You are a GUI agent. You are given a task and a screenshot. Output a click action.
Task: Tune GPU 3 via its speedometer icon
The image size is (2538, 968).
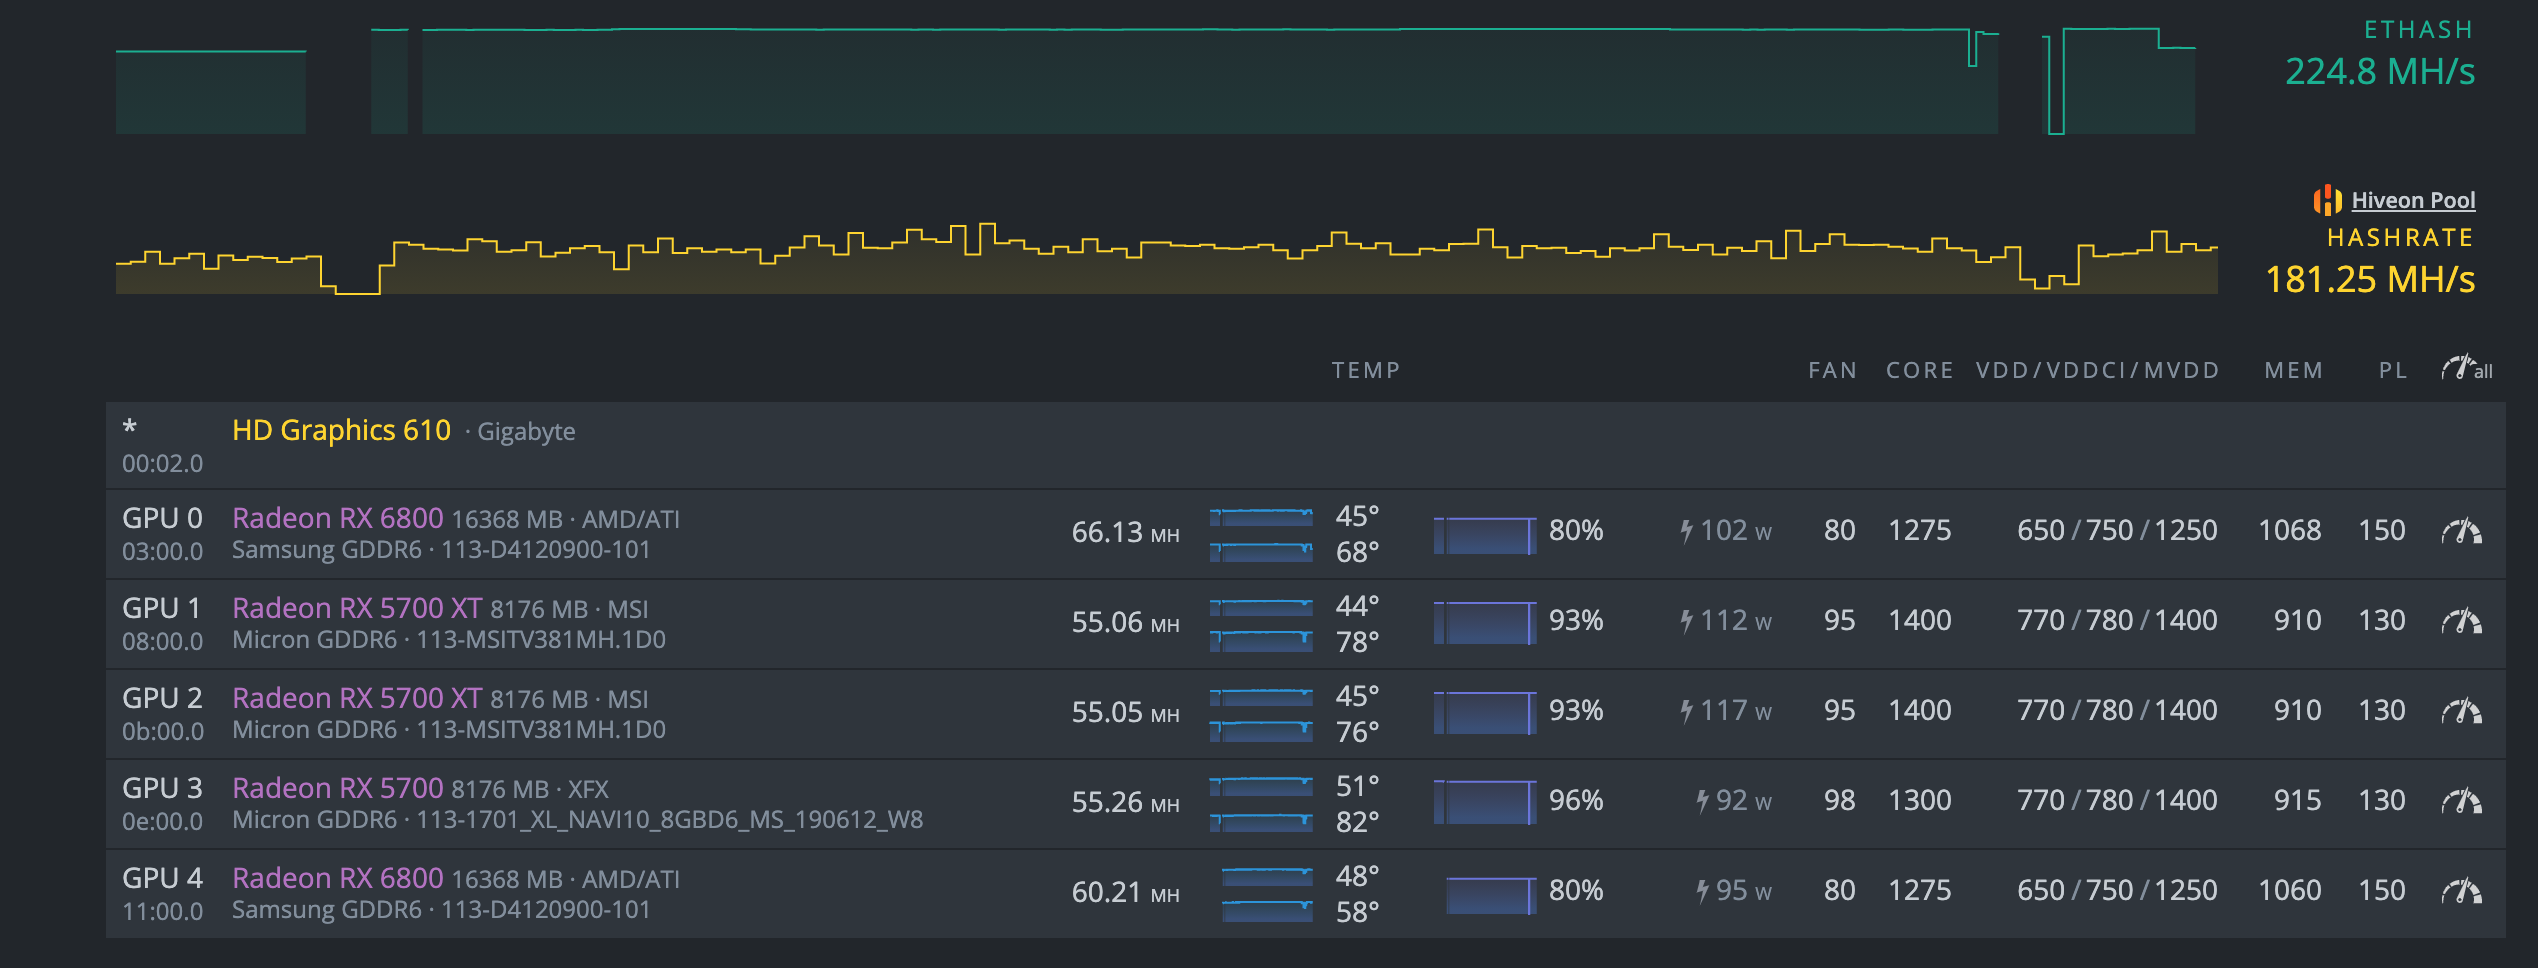click(x=2461, y=801)
